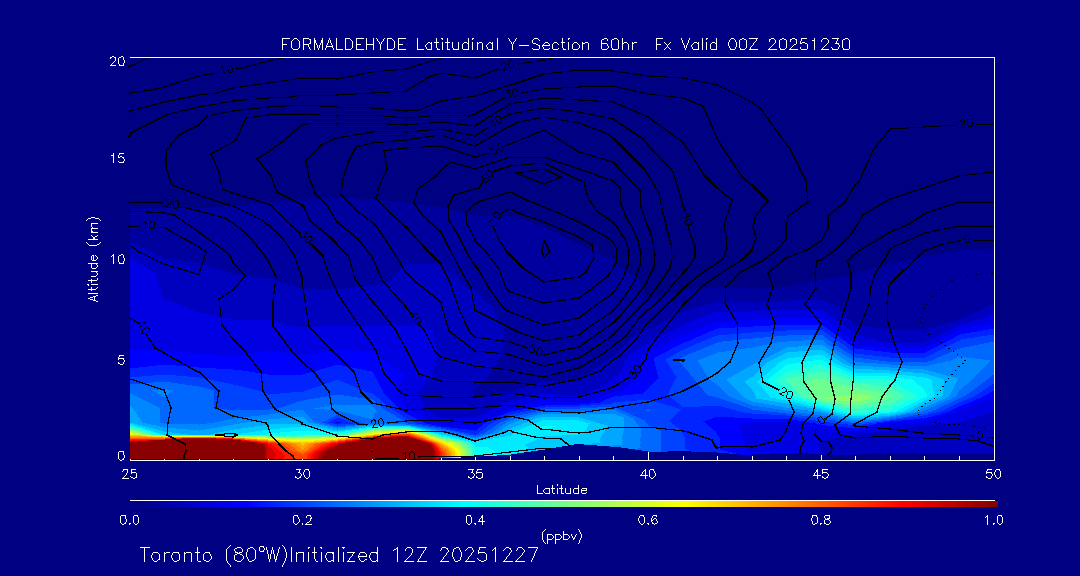Click the 'Toronto (80°W)Initialized 12Z 20251227' caption
Screen dimensions: 1080x576
pos(339,555)
